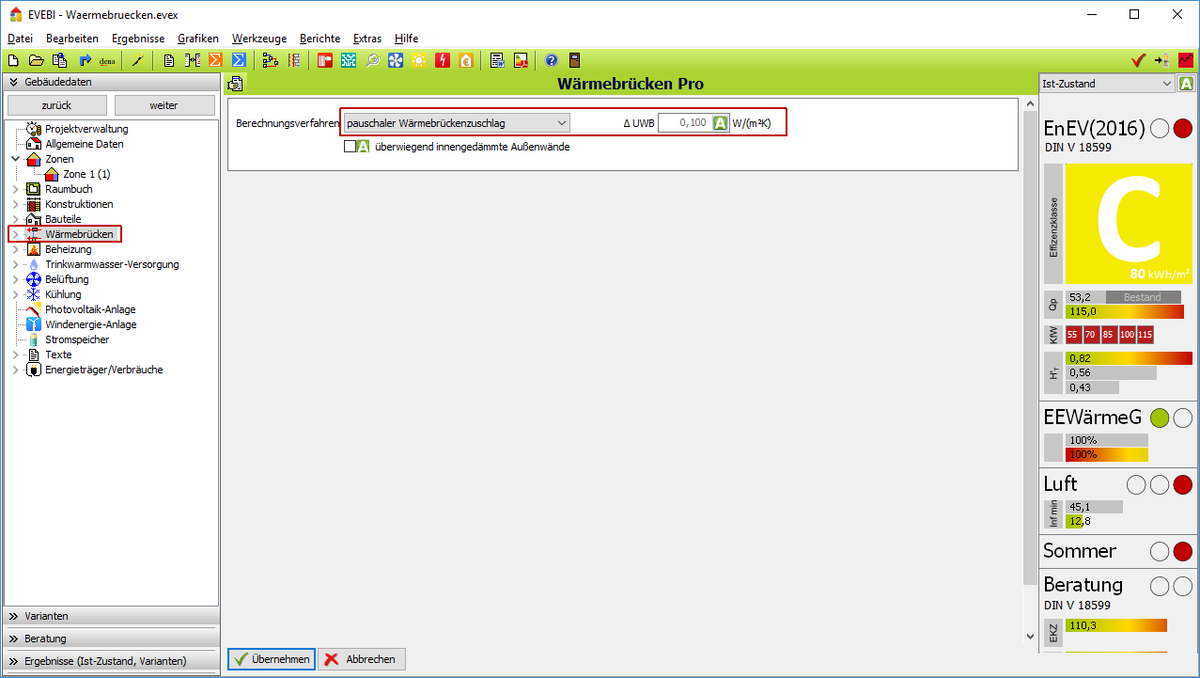Open the Ist-Zustand variant dropdown
The image size is (1200, 678).
1106,84
